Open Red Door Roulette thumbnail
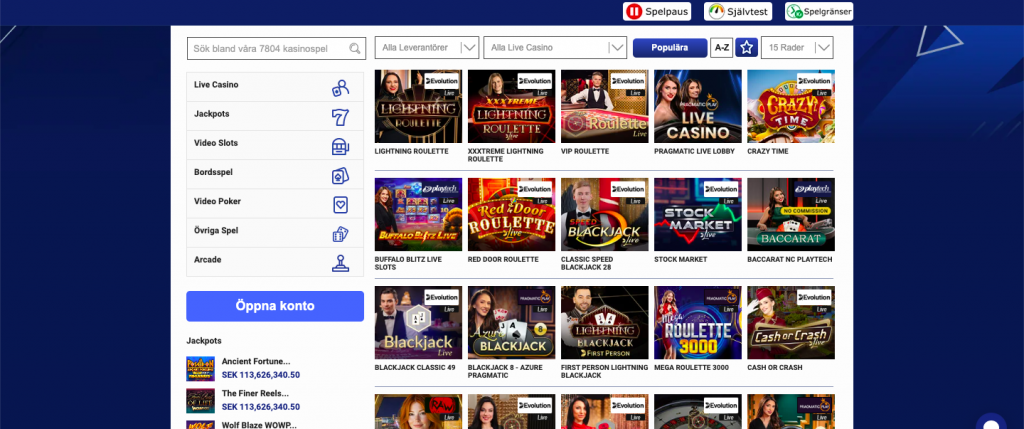Screen dimensions: 1024x429 click(x=511, y=215)
